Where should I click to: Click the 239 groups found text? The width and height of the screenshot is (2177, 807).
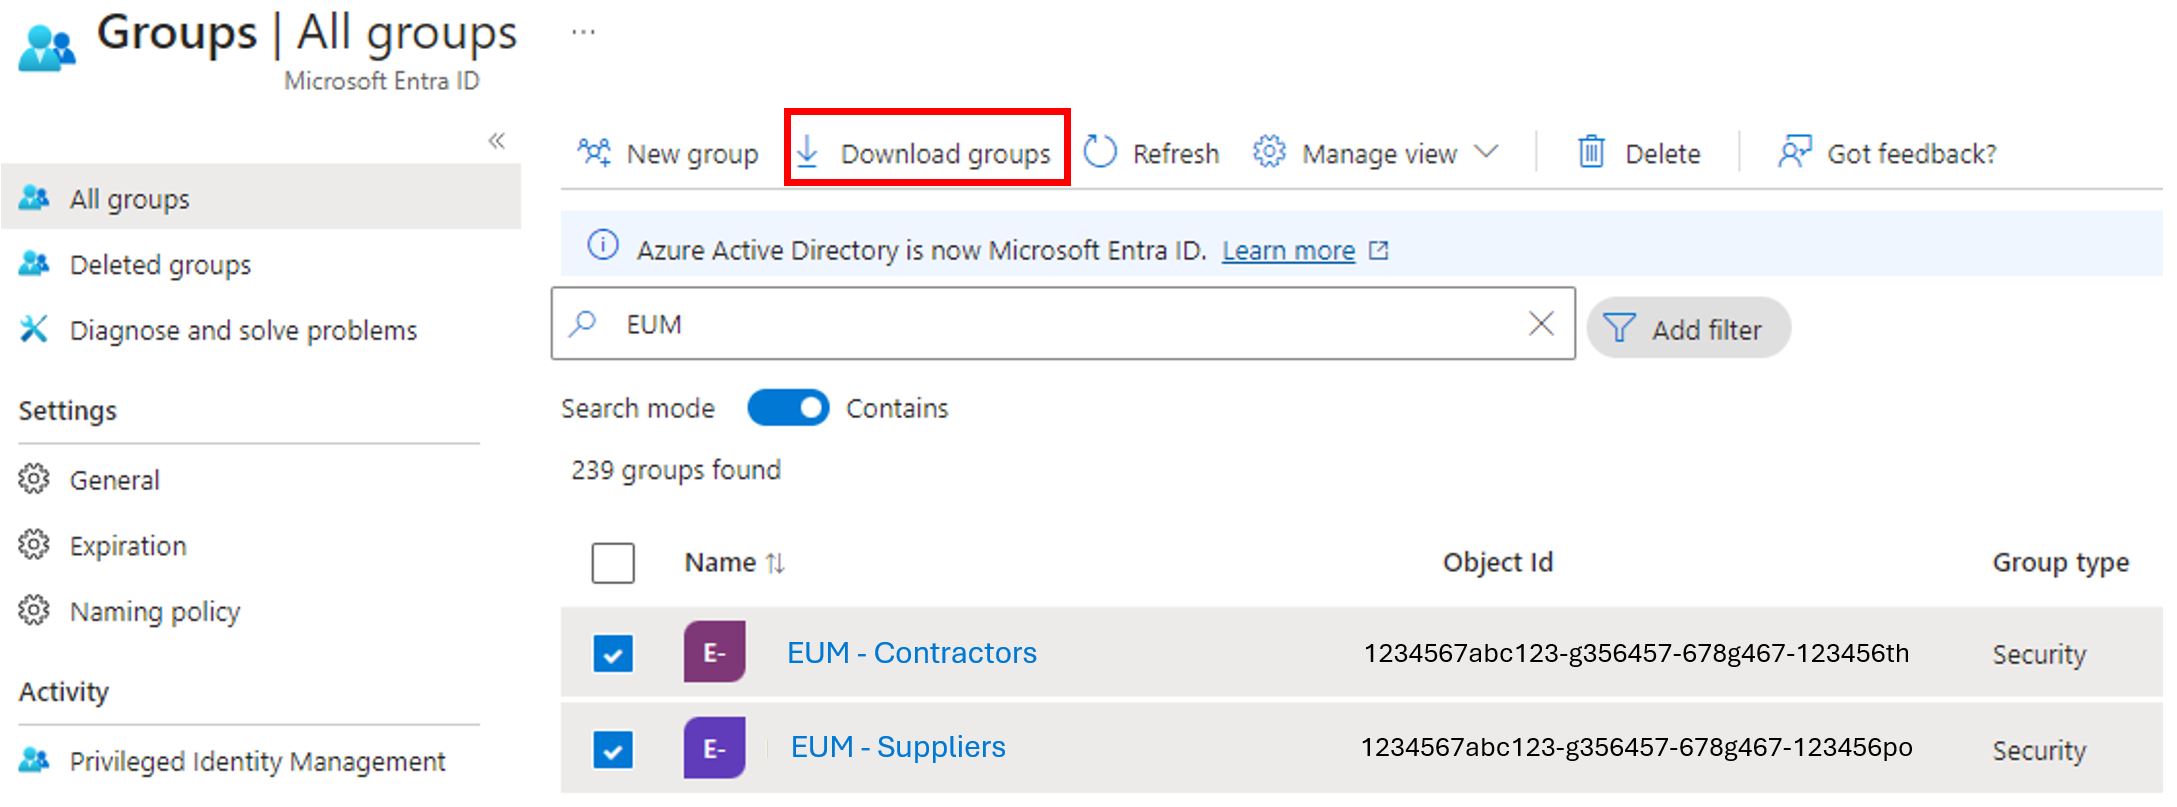[x=676, y=470]
